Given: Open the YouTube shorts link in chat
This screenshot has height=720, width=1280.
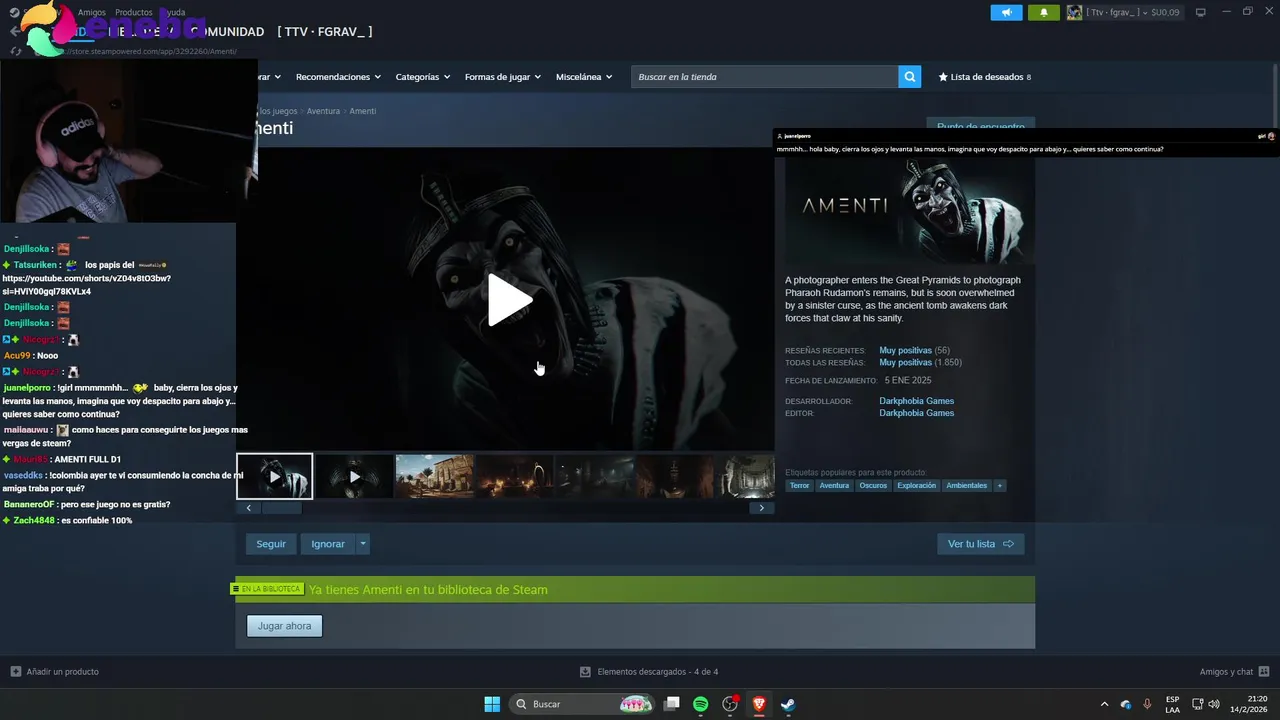Looking at the screenshot, I should [86, 284].
